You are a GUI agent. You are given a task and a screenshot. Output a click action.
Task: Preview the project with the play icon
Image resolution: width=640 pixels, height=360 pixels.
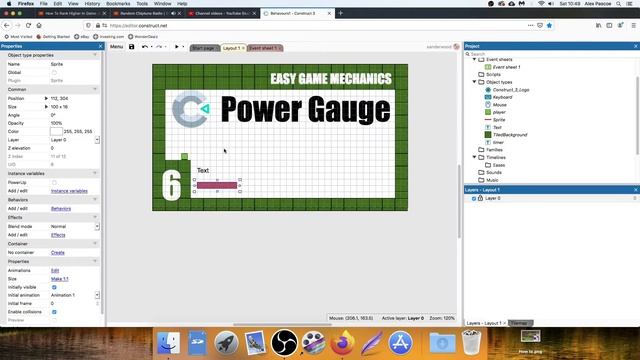pyautogui.click(x=177, y=47)
